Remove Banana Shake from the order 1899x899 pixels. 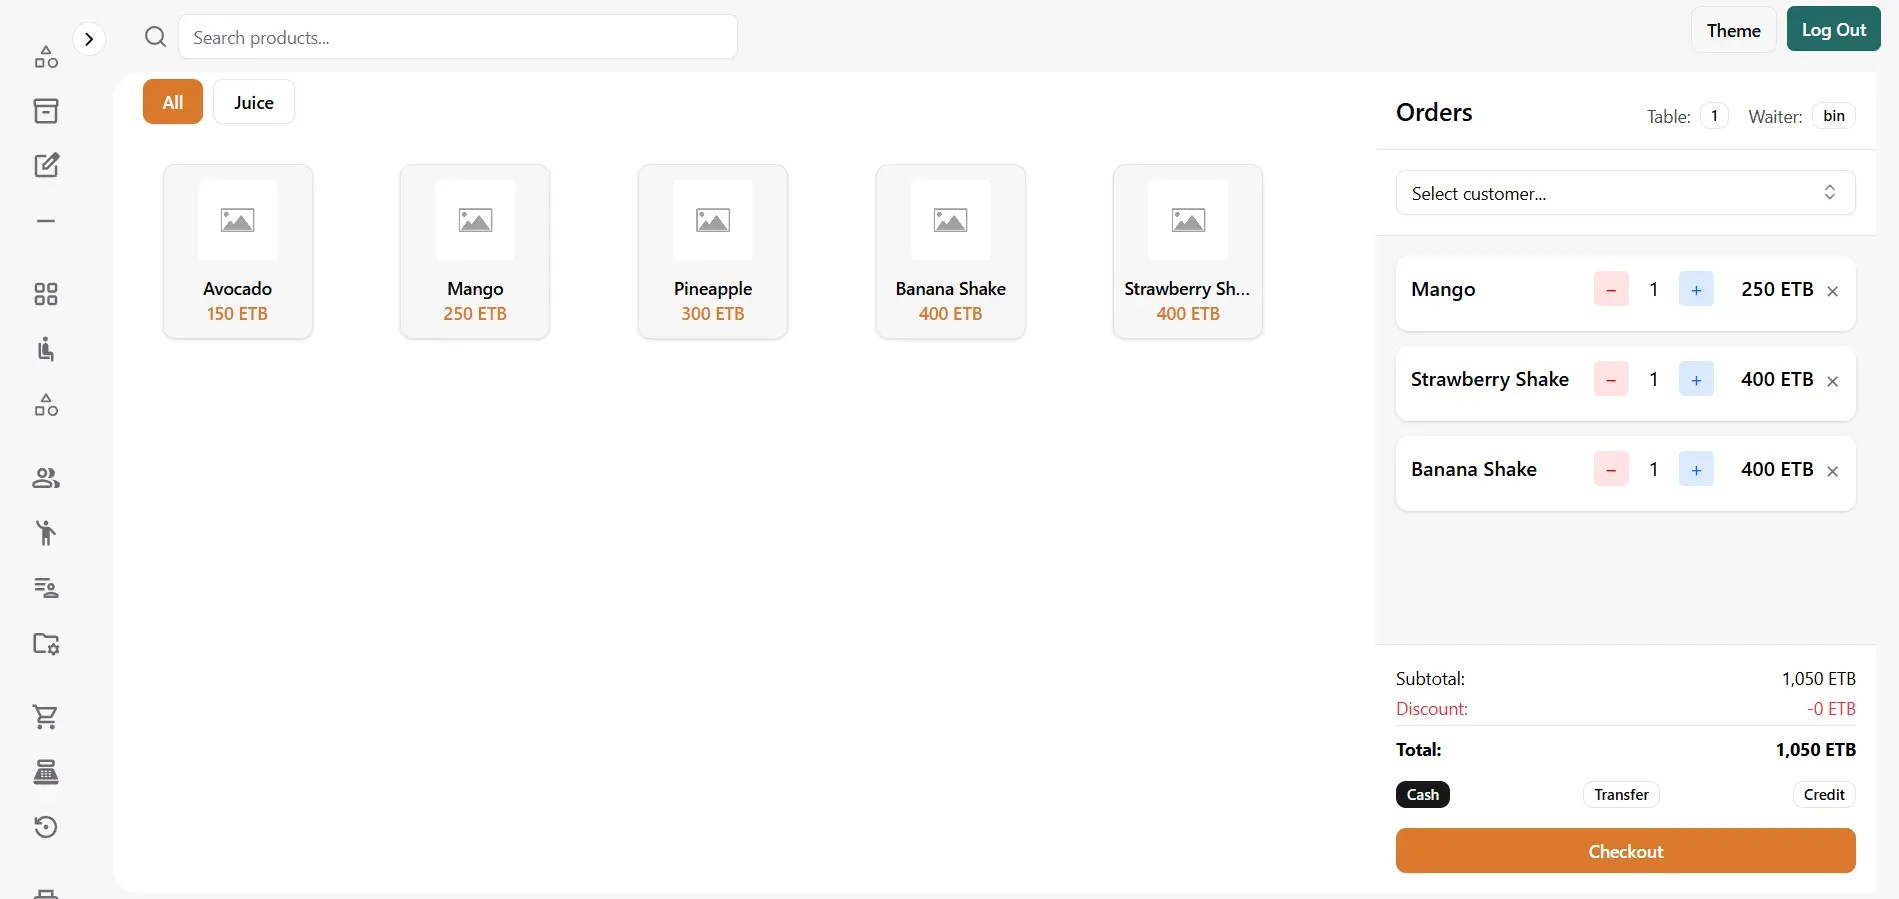coord(1832,471)
